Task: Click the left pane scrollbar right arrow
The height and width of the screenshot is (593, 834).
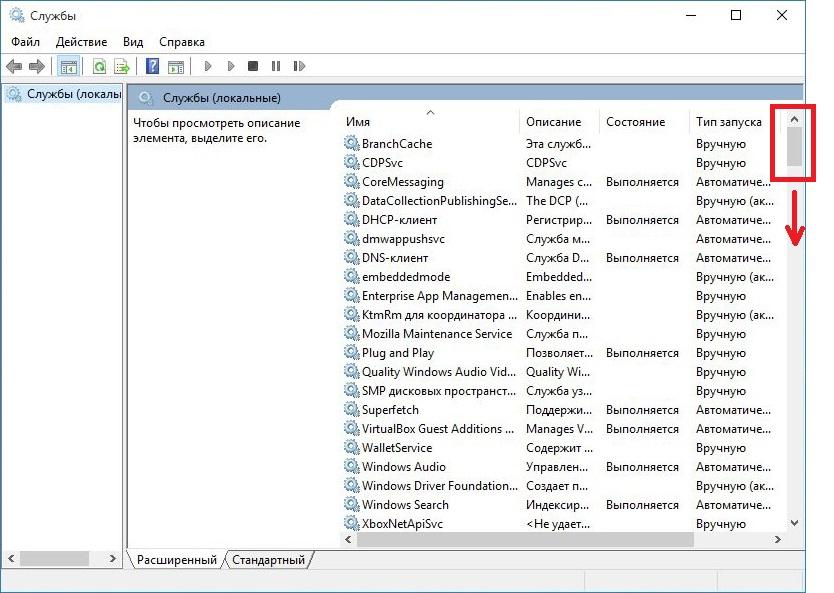Action: (x=112, y=558)
